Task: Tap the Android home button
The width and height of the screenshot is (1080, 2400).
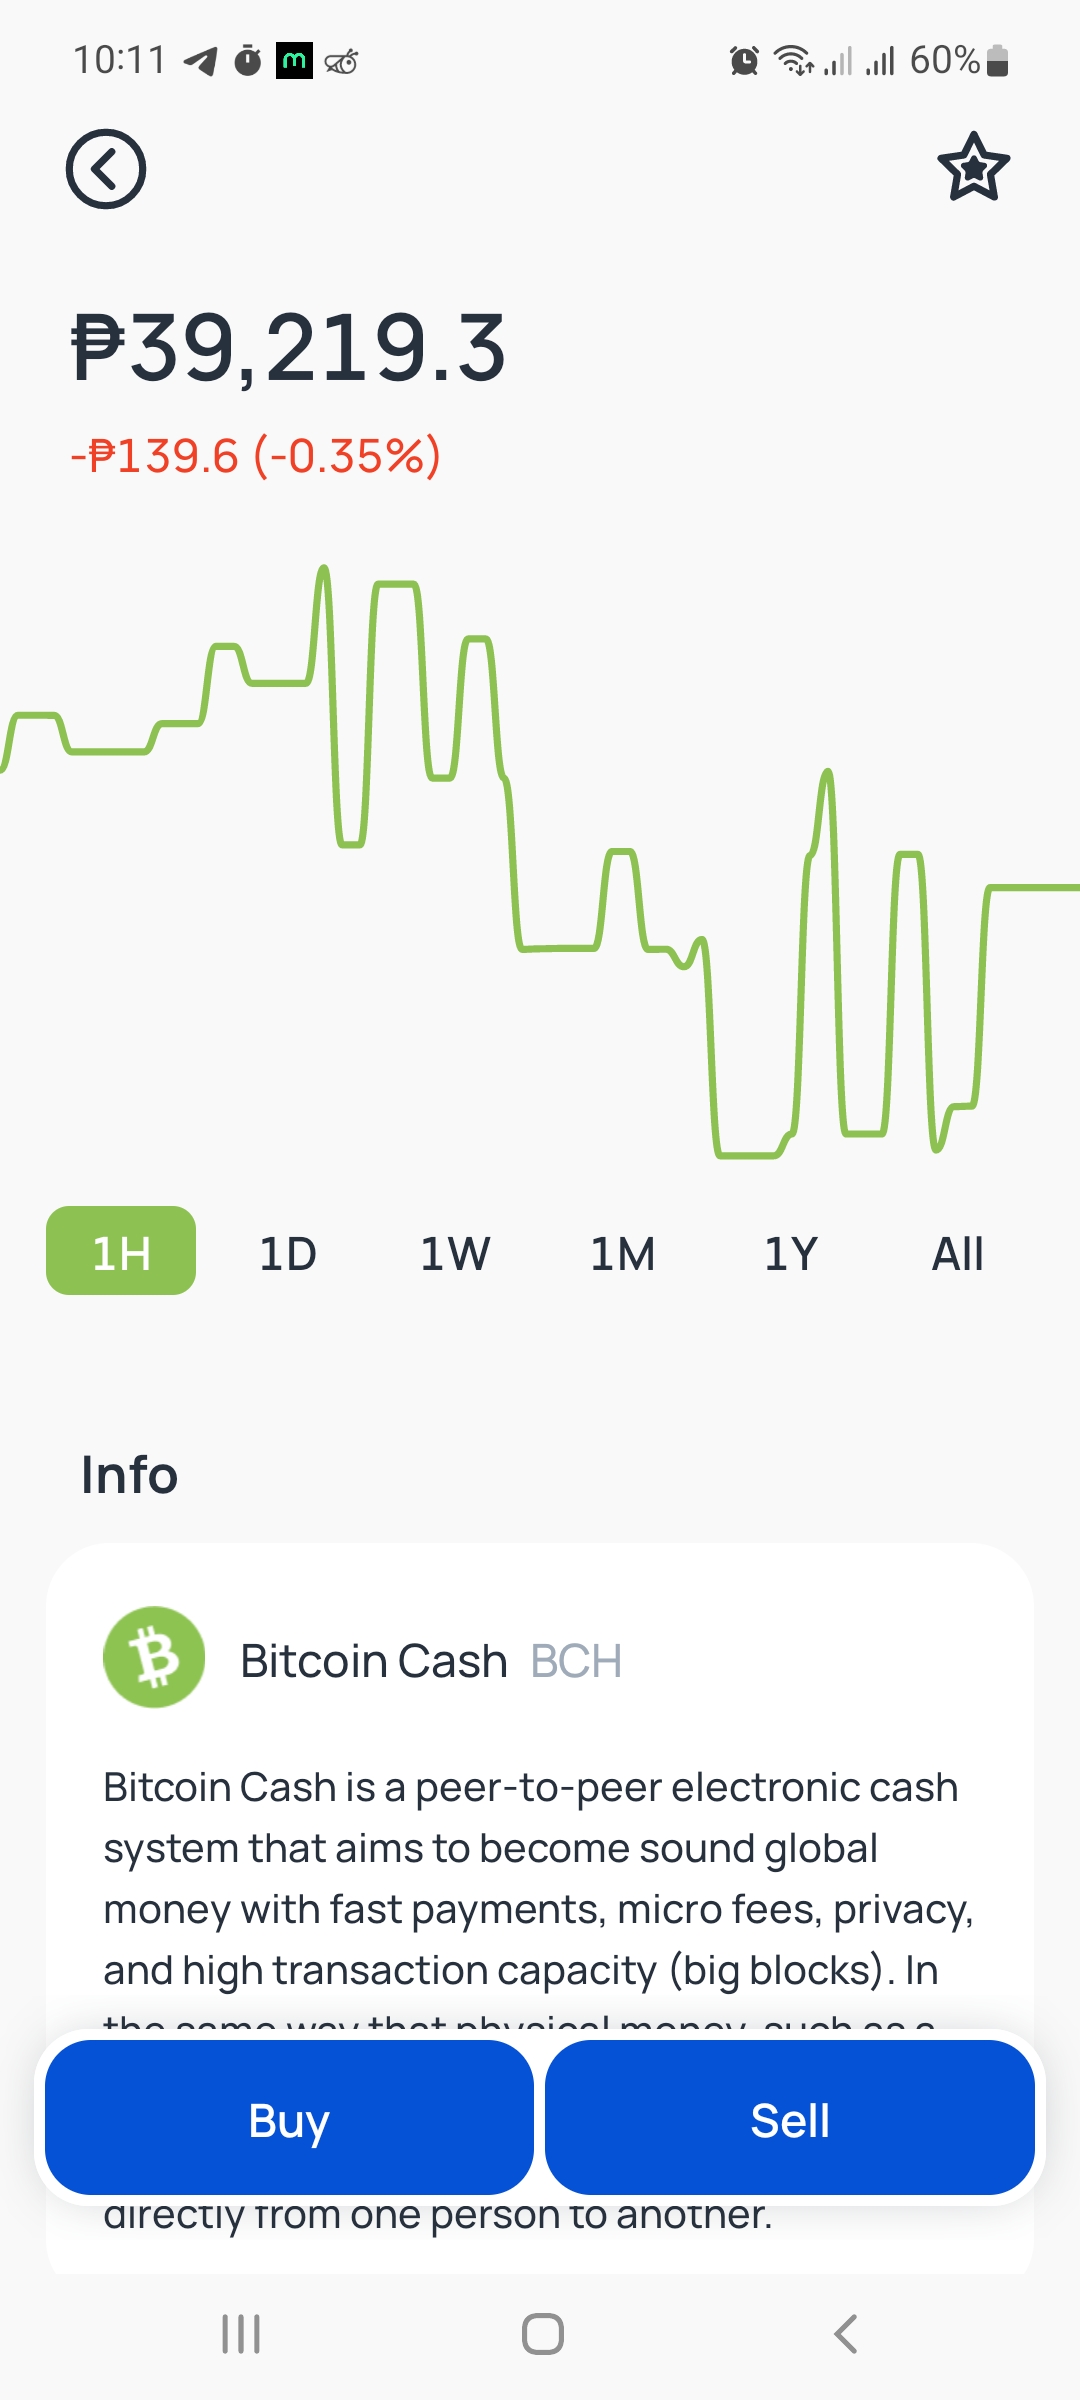Action: tap(542, 2334)
